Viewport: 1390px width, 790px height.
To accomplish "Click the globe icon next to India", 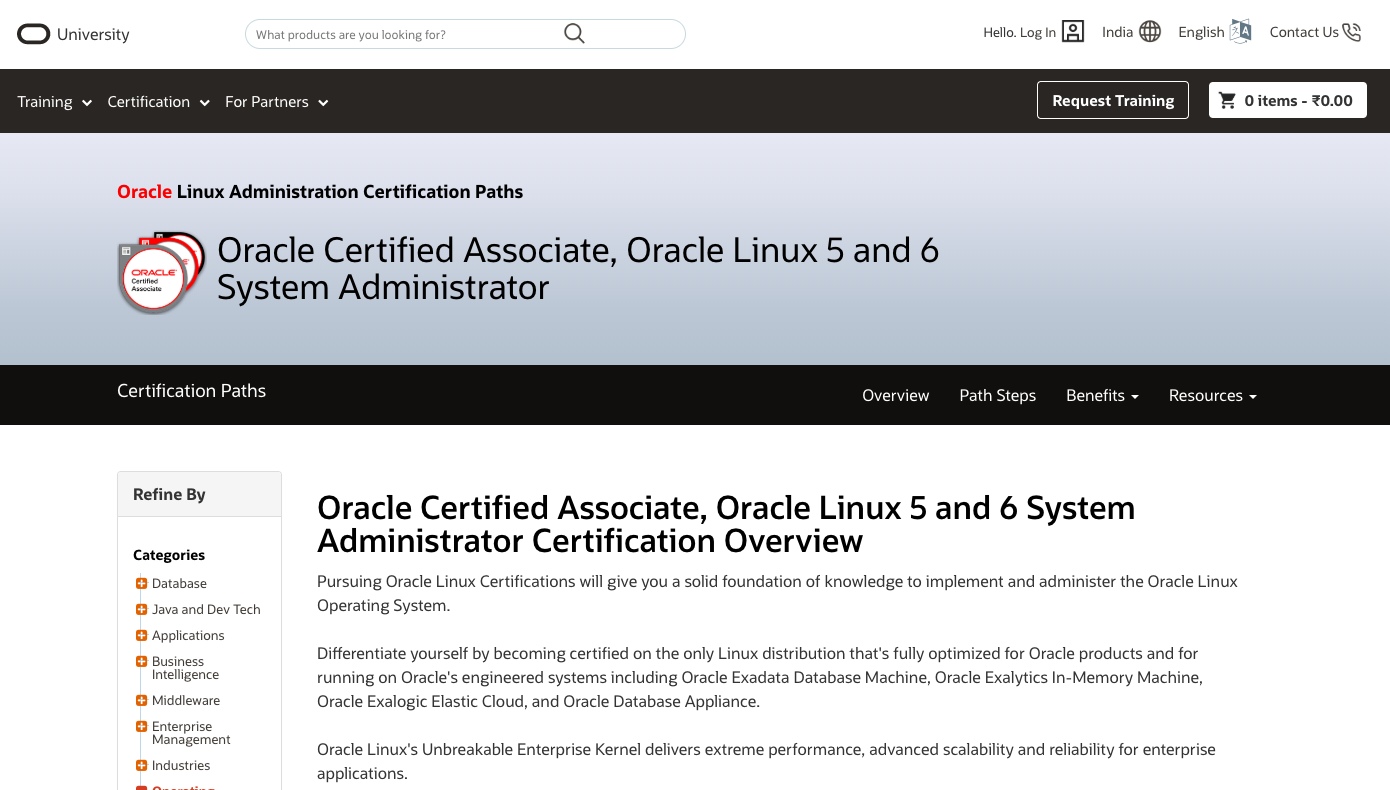I will (x=1150, y=32).
